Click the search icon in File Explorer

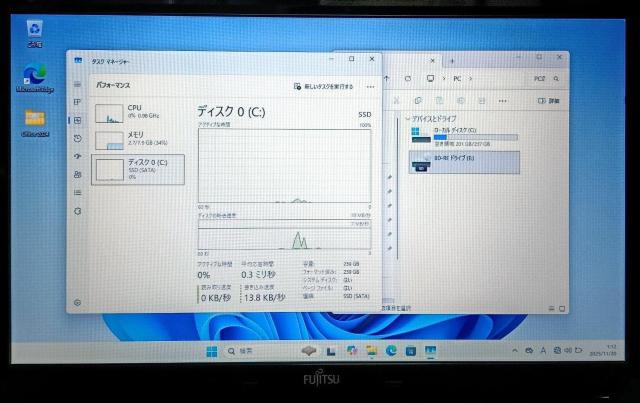click(x=556, y=78)
